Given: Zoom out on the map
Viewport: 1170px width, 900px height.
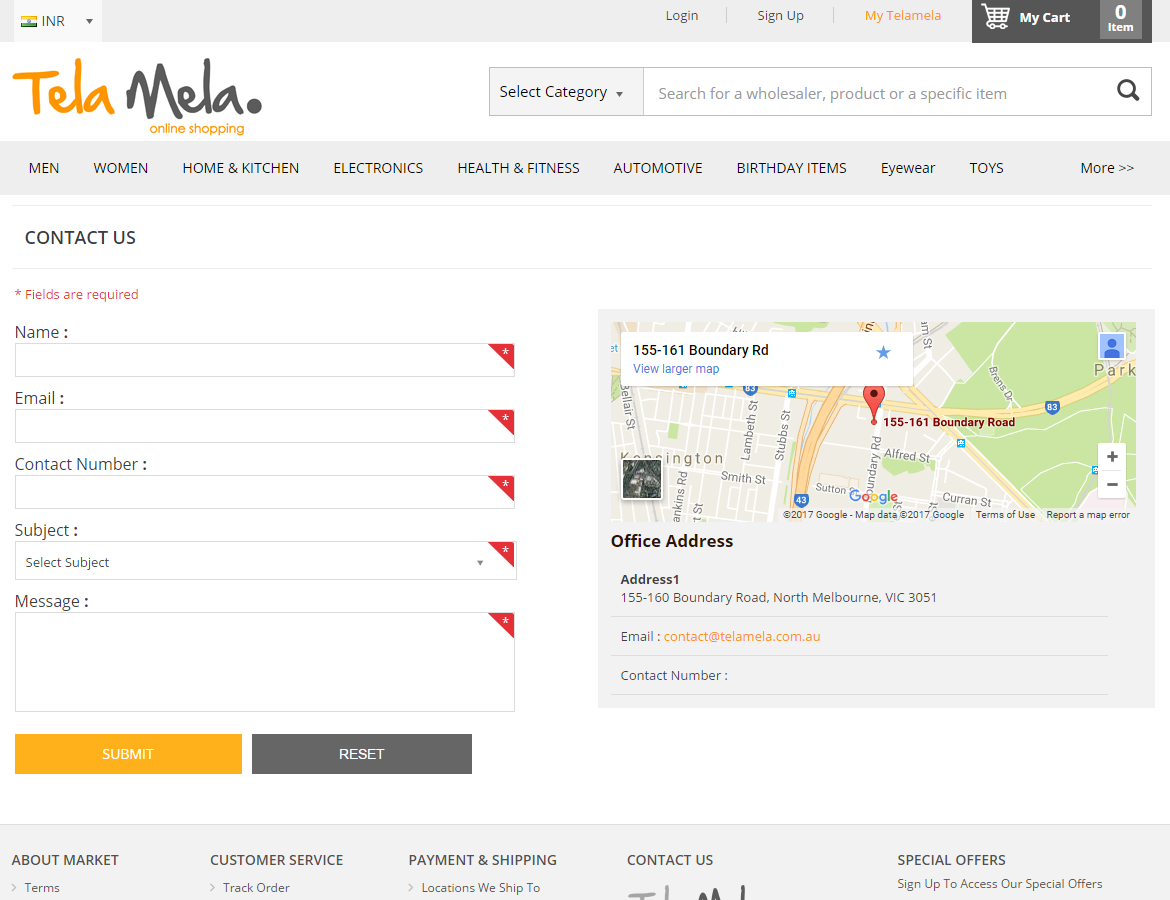Looking at the screenshot, I should [1112, 484].
